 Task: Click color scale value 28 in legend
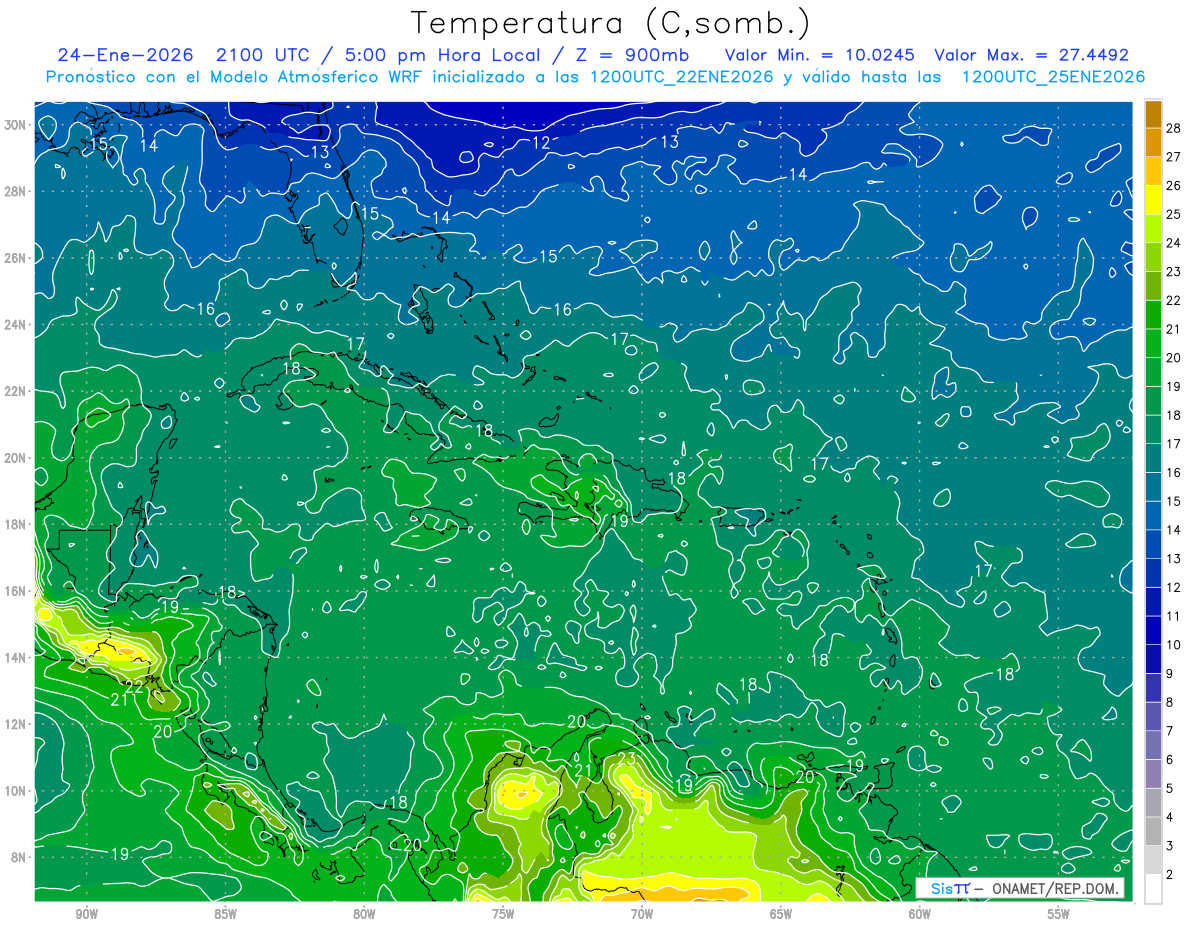point(1174,126)
